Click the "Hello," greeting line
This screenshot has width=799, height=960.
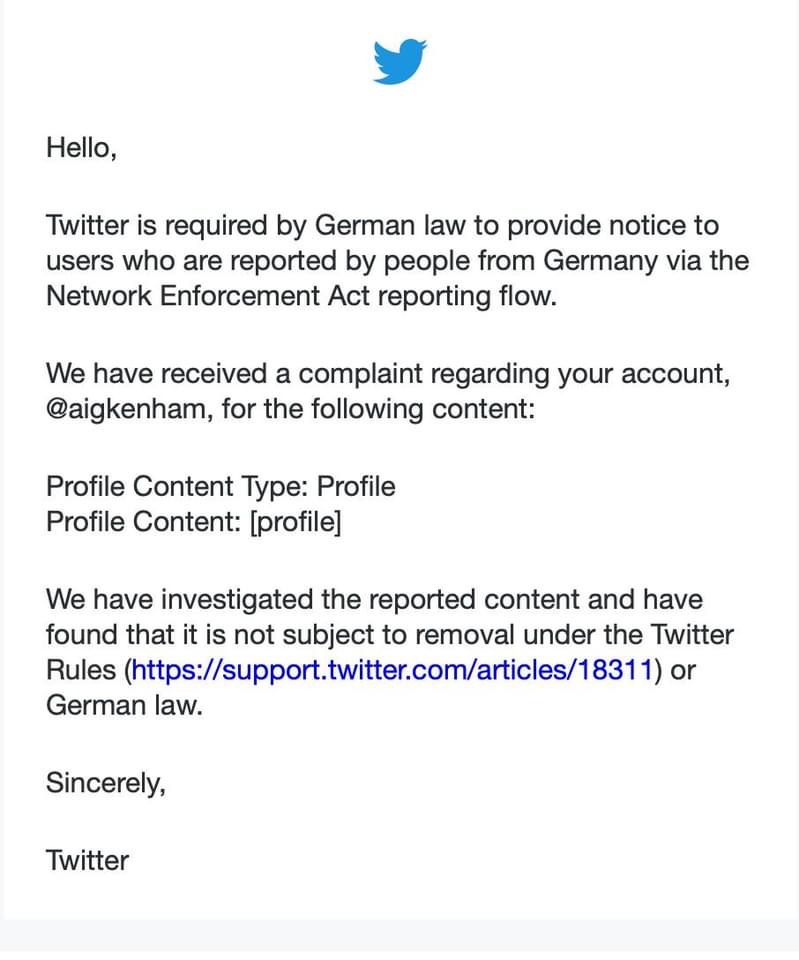(x=82, y=147)
